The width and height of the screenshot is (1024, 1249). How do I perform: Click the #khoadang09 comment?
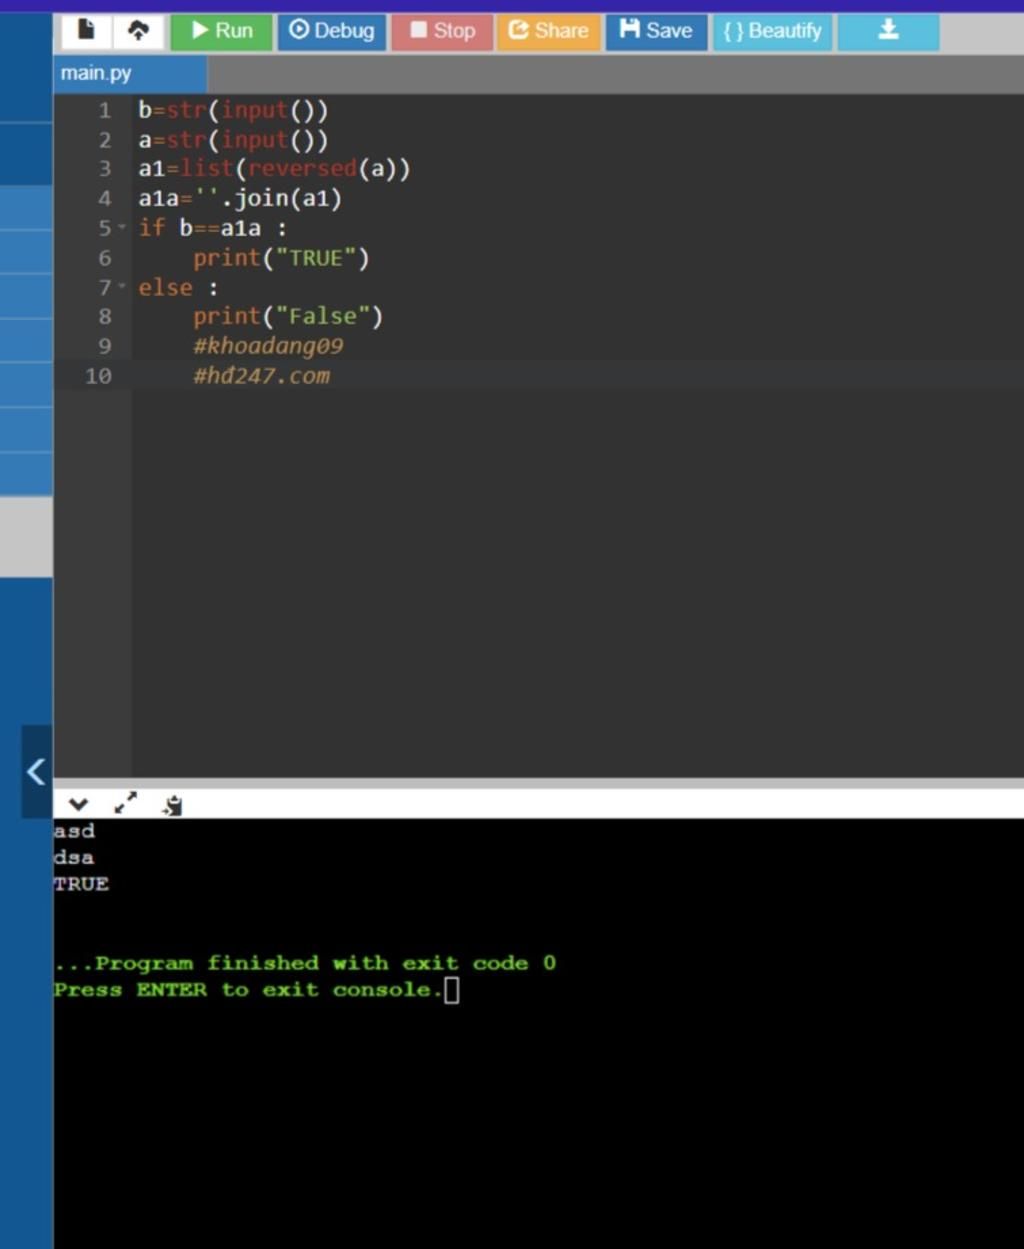tap(268, 346)
